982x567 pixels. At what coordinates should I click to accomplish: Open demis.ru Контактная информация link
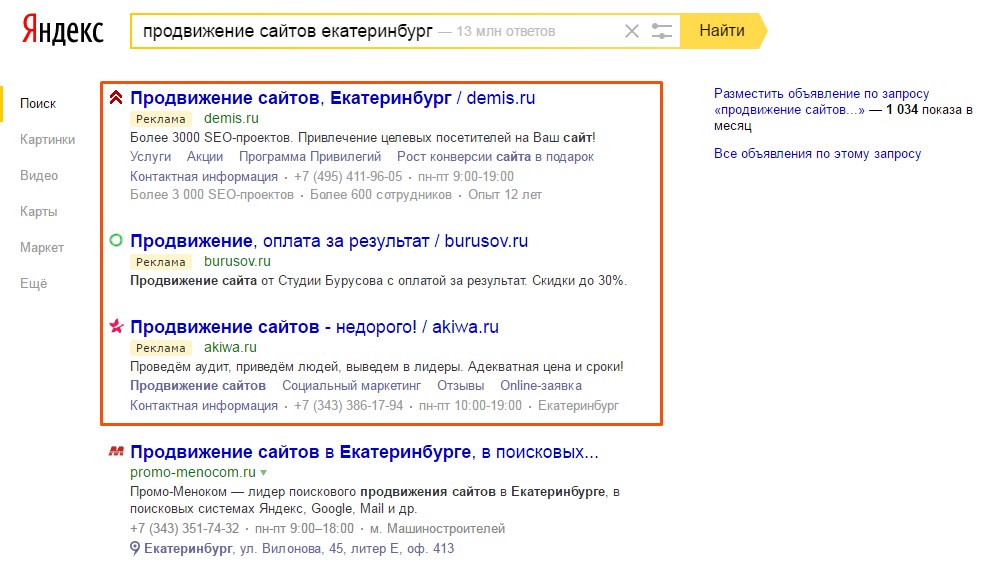coord(204,177)
